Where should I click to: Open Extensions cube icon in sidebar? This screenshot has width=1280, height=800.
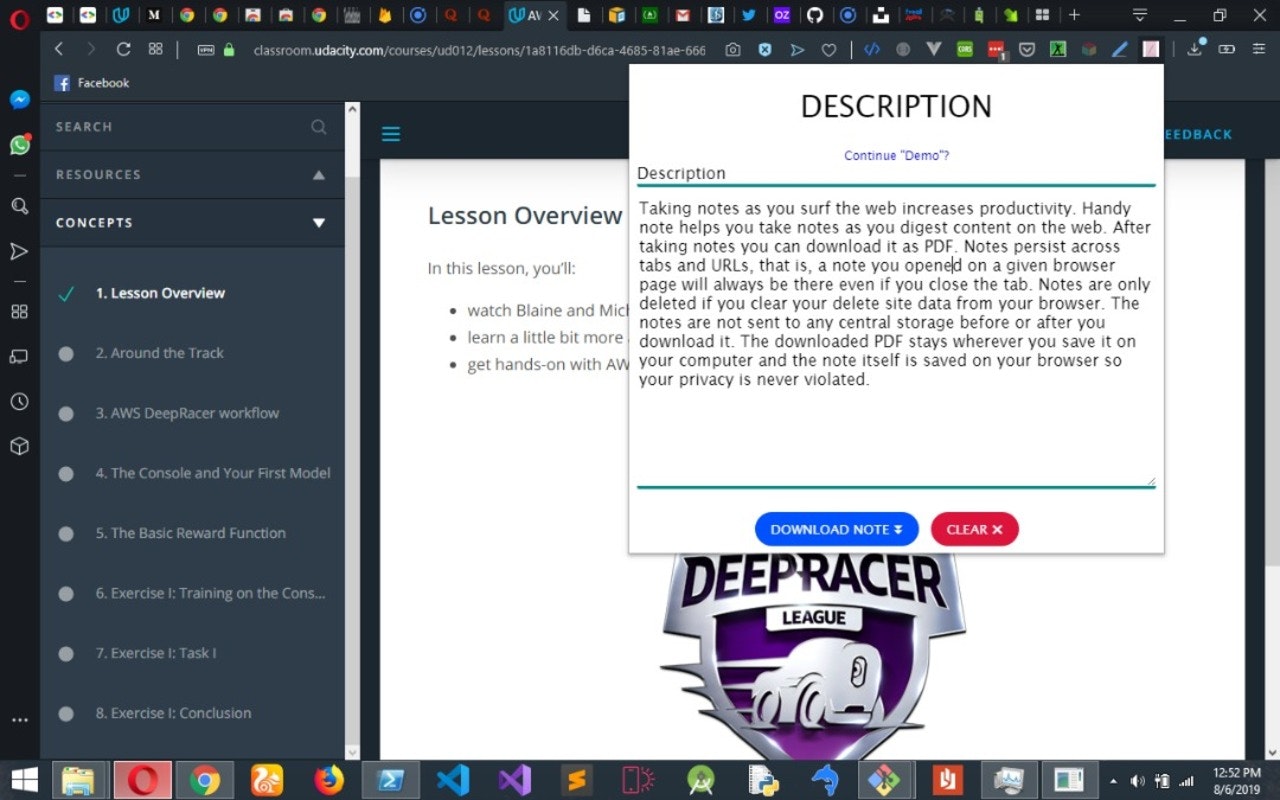pos(19,446)
